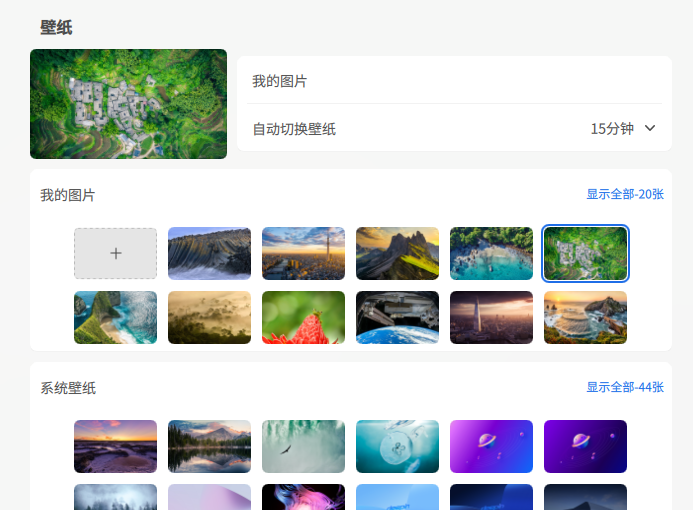Click 显示全部-44张 link
Viewport: 693px width, 510px height.
(x=625, y=387)
